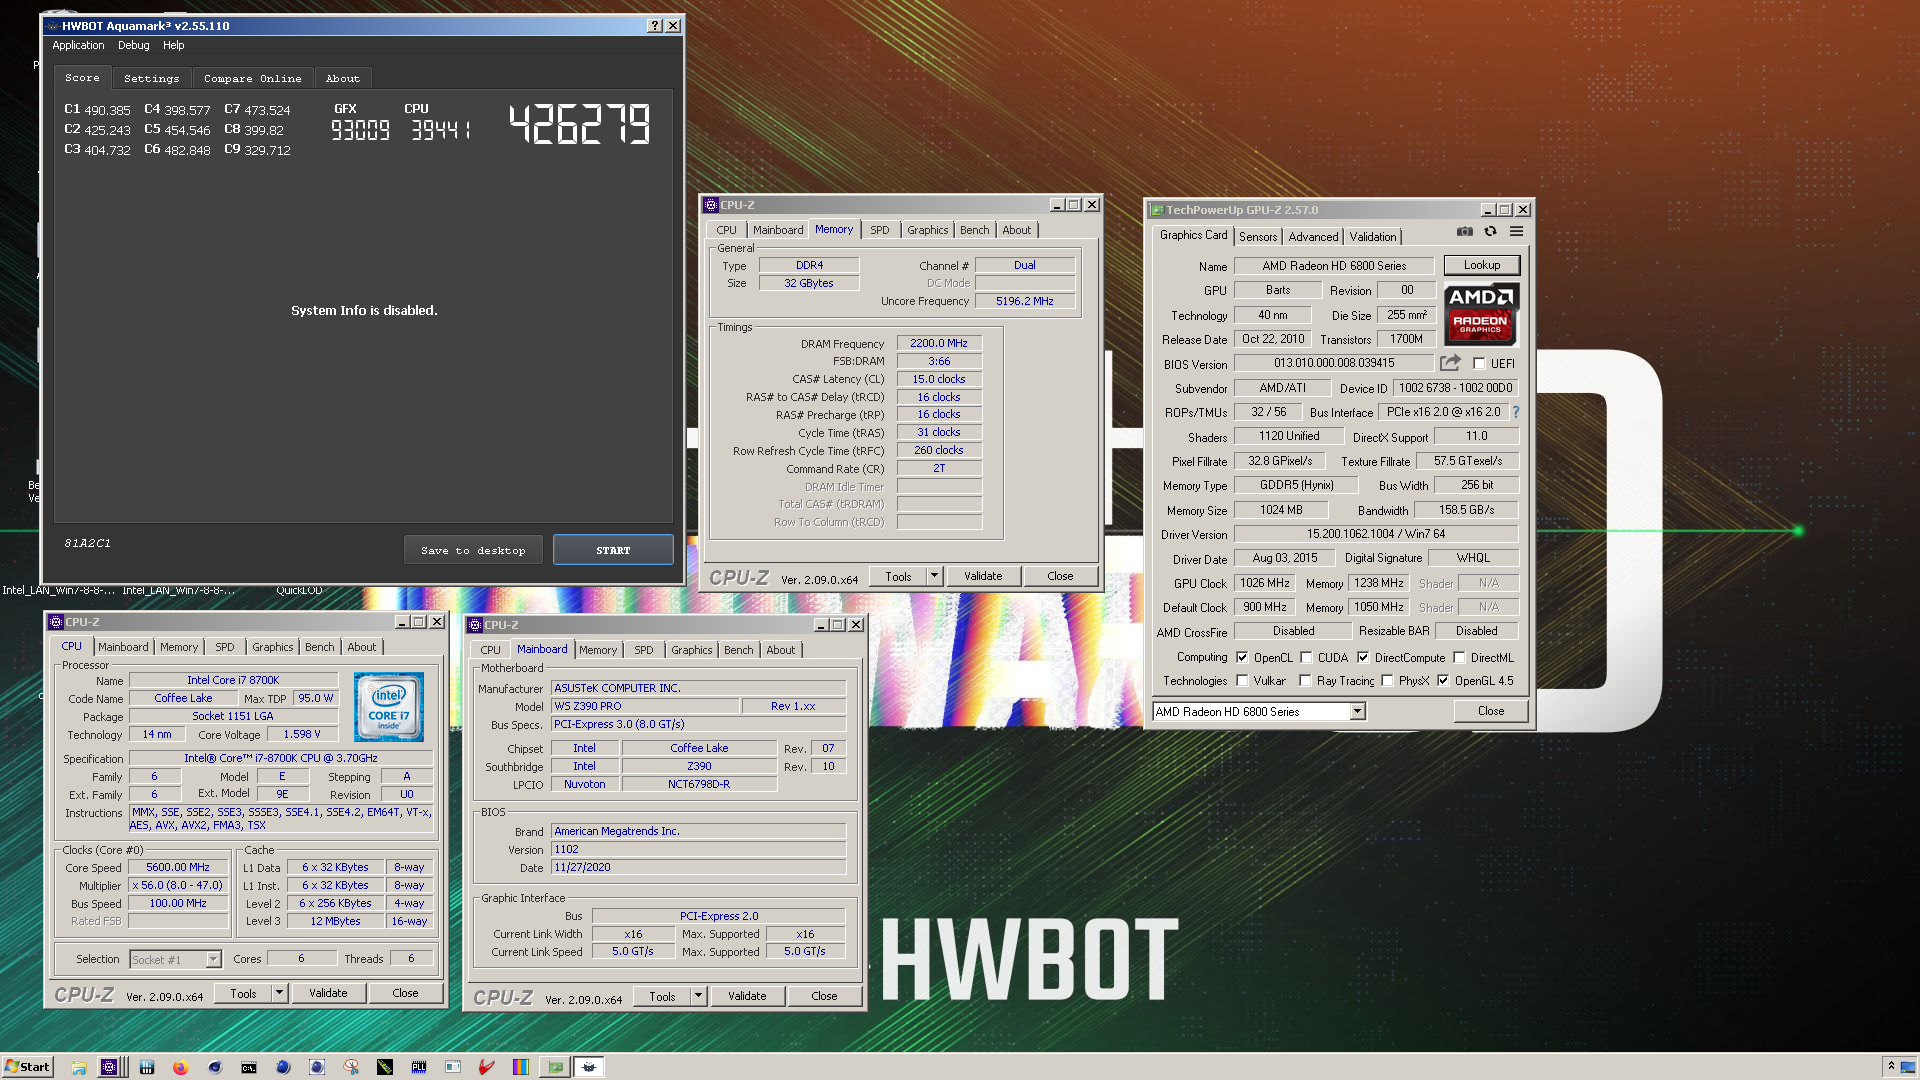Click the blue sphere taskbar icon left of the framed sphere
The height and width of the screenshot is (1080, 1920).
(283, 1067)
